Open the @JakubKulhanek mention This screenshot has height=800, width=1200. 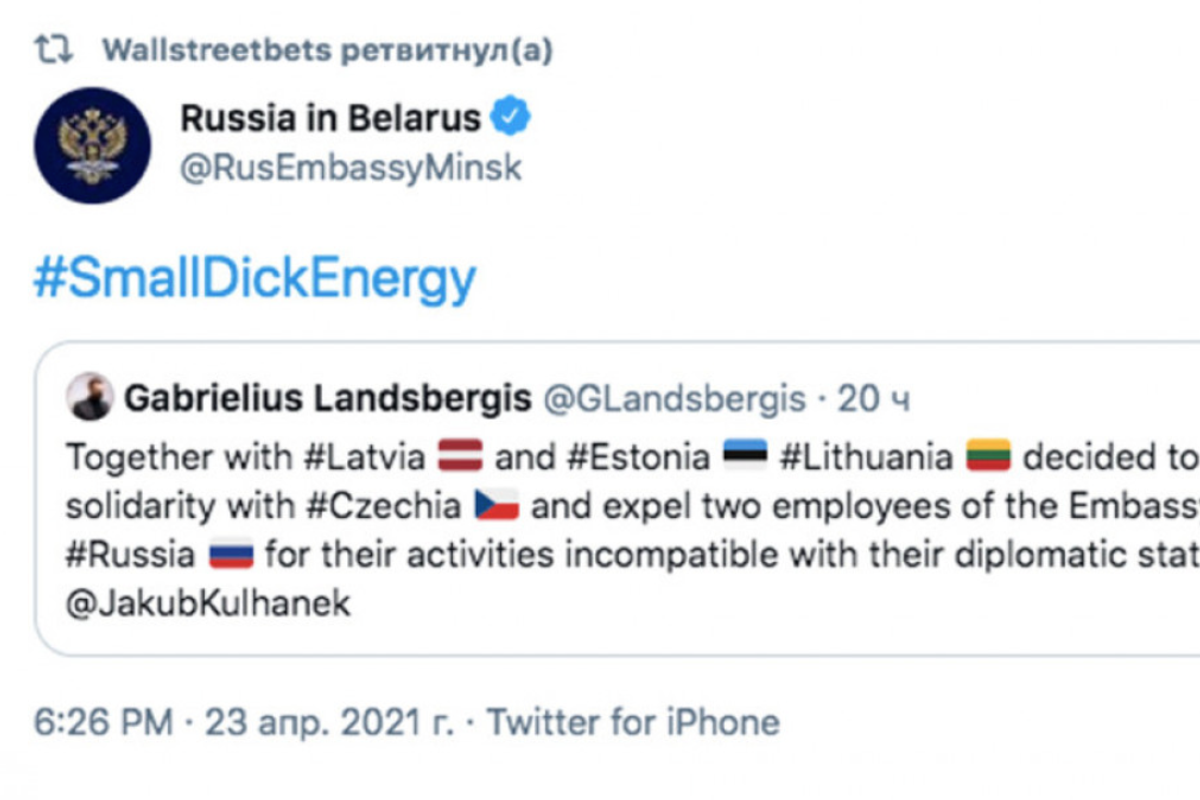point(208,603)
